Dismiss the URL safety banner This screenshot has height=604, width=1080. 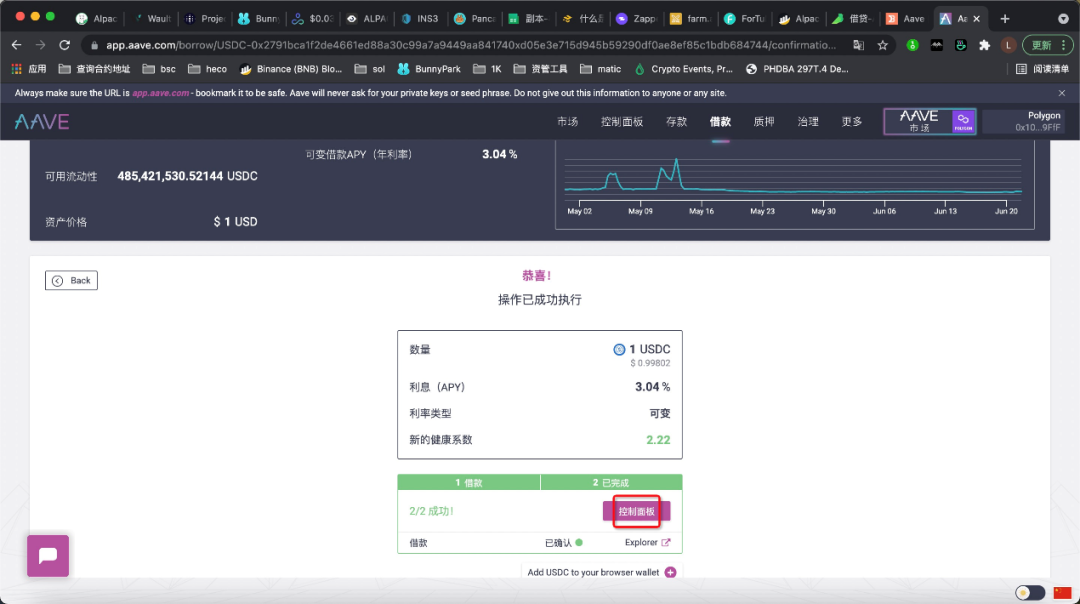(1062, 92)
